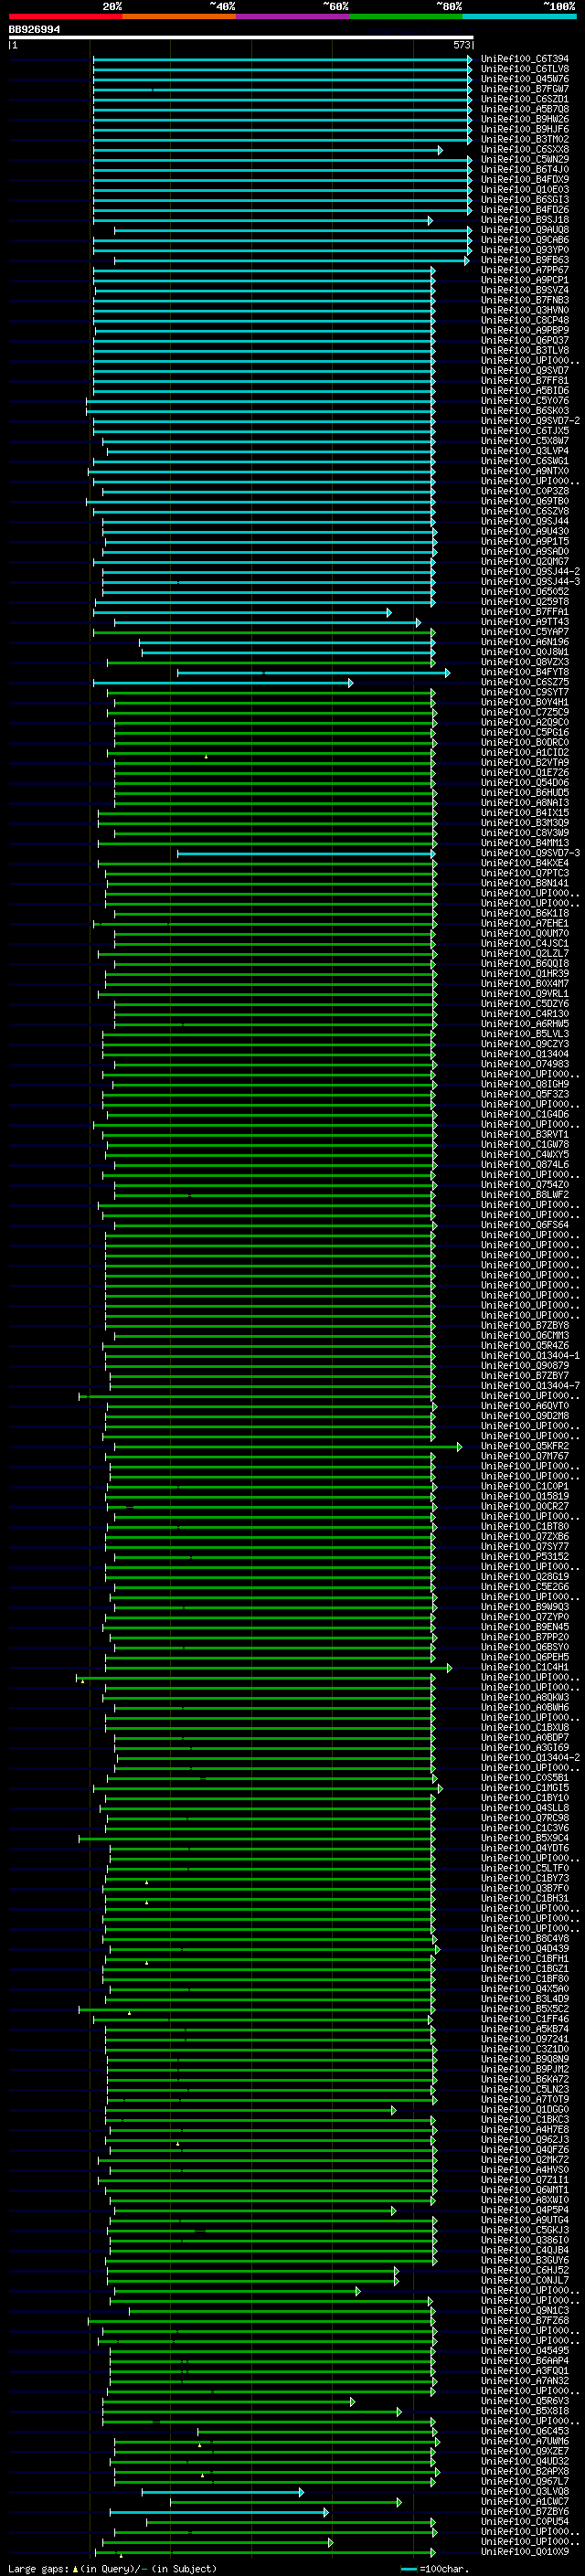The image size is (585, 2576).
Task: Click the UniRef100_B5X9C4 label
Action: (x=525, y=1839)
